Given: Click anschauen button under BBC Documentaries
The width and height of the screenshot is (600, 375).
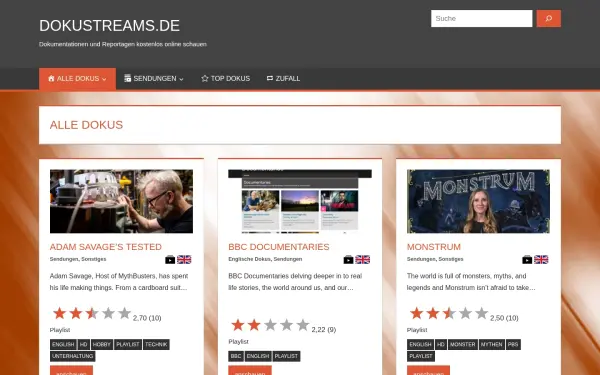Looking at the screenshot, I should pos(250,370).
